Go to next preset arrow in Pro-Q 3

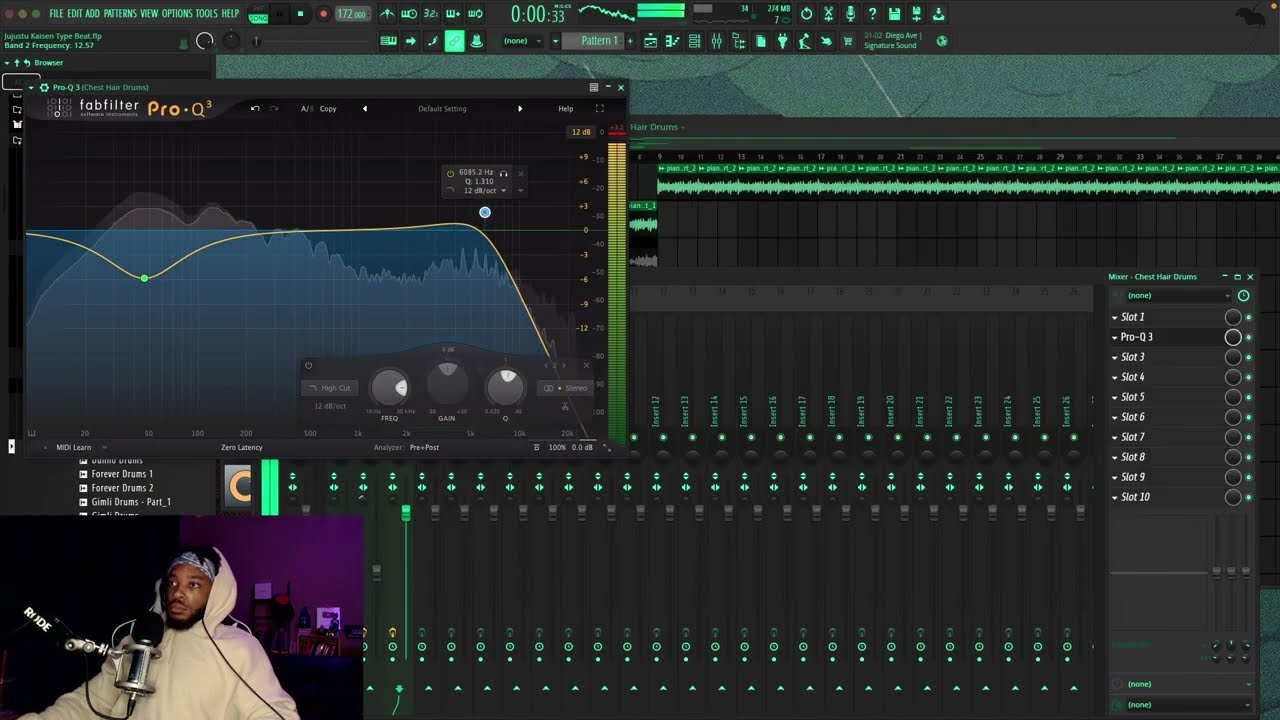519,108
